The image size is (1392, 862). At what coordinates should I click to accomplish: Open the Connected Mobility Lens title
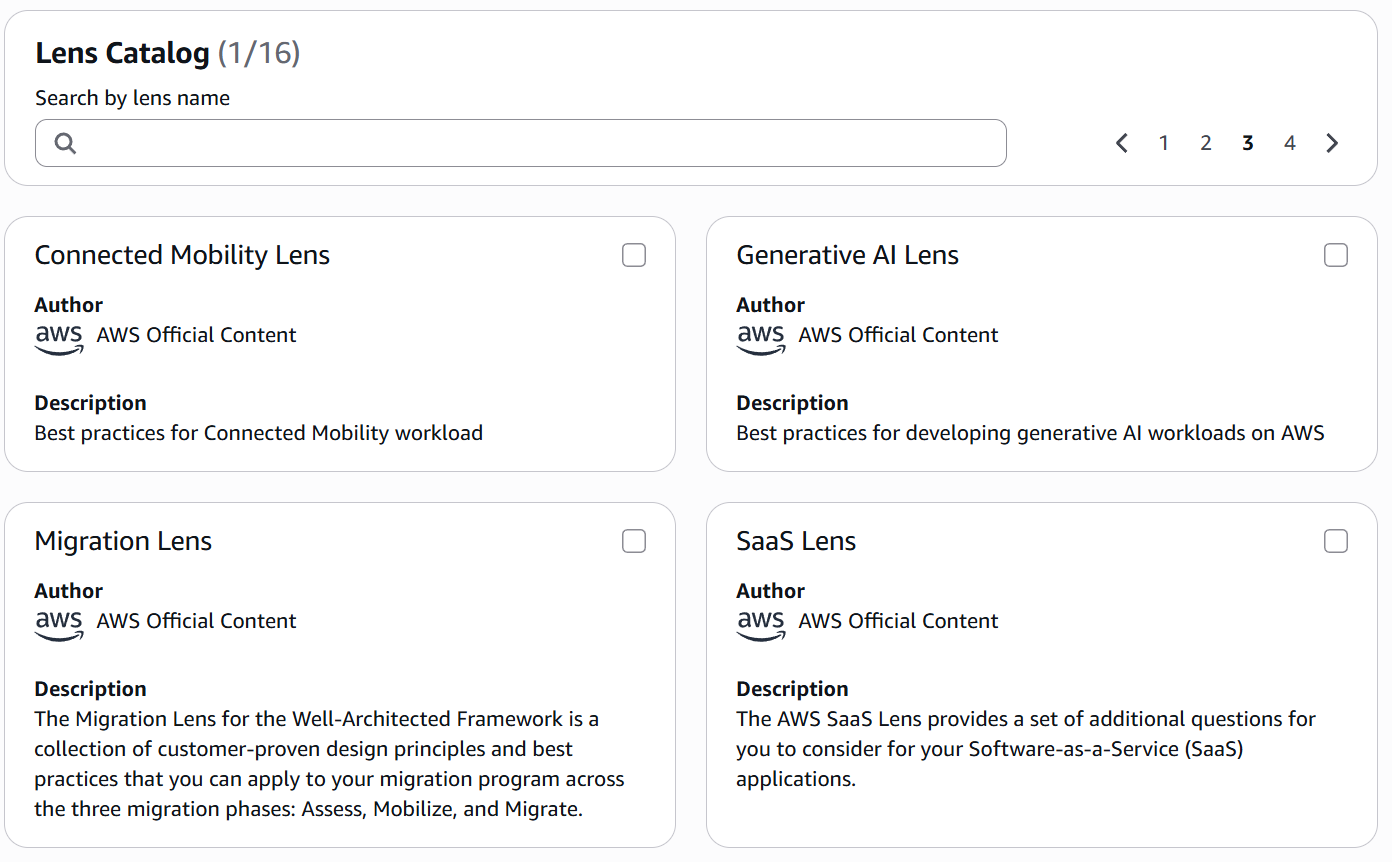[182, 255]
